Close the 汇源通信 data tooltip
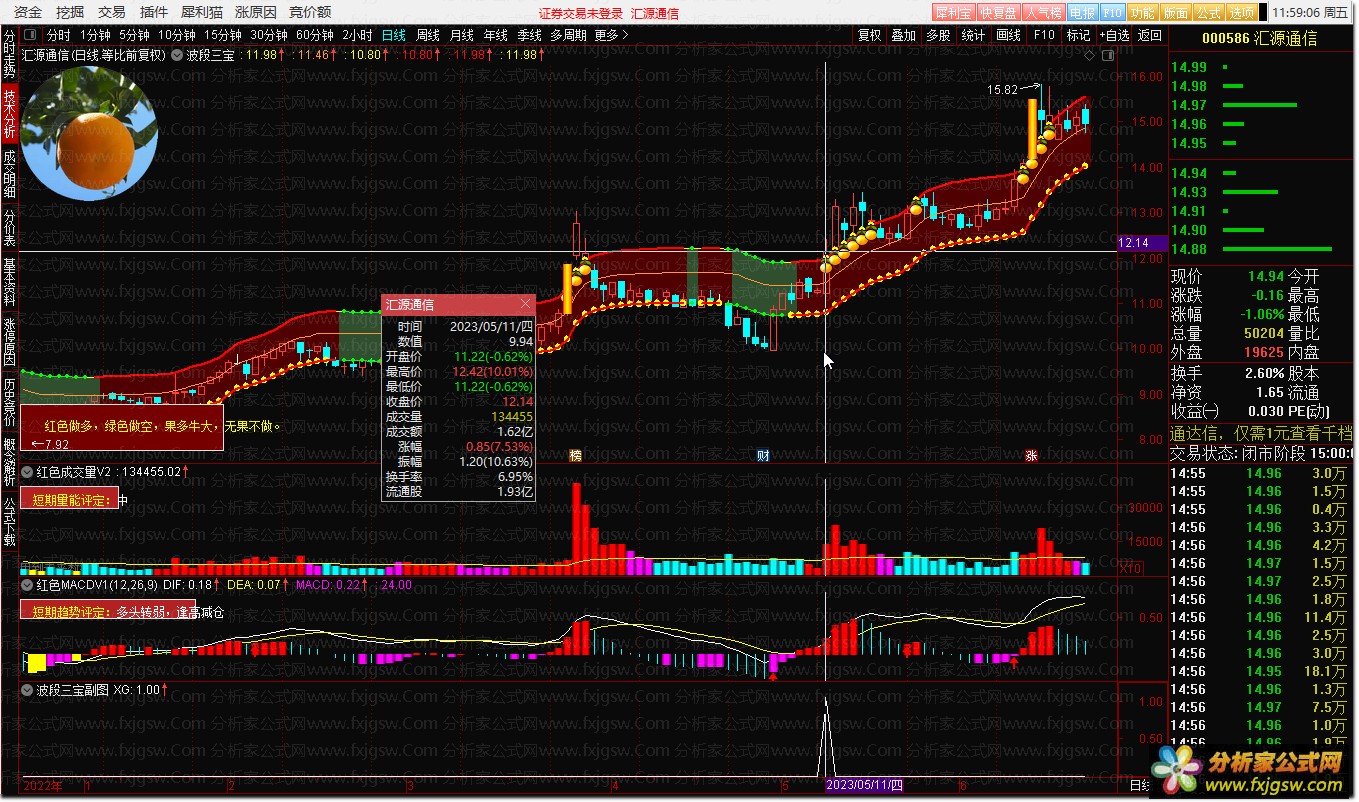1359x802 pixels. 526,304
